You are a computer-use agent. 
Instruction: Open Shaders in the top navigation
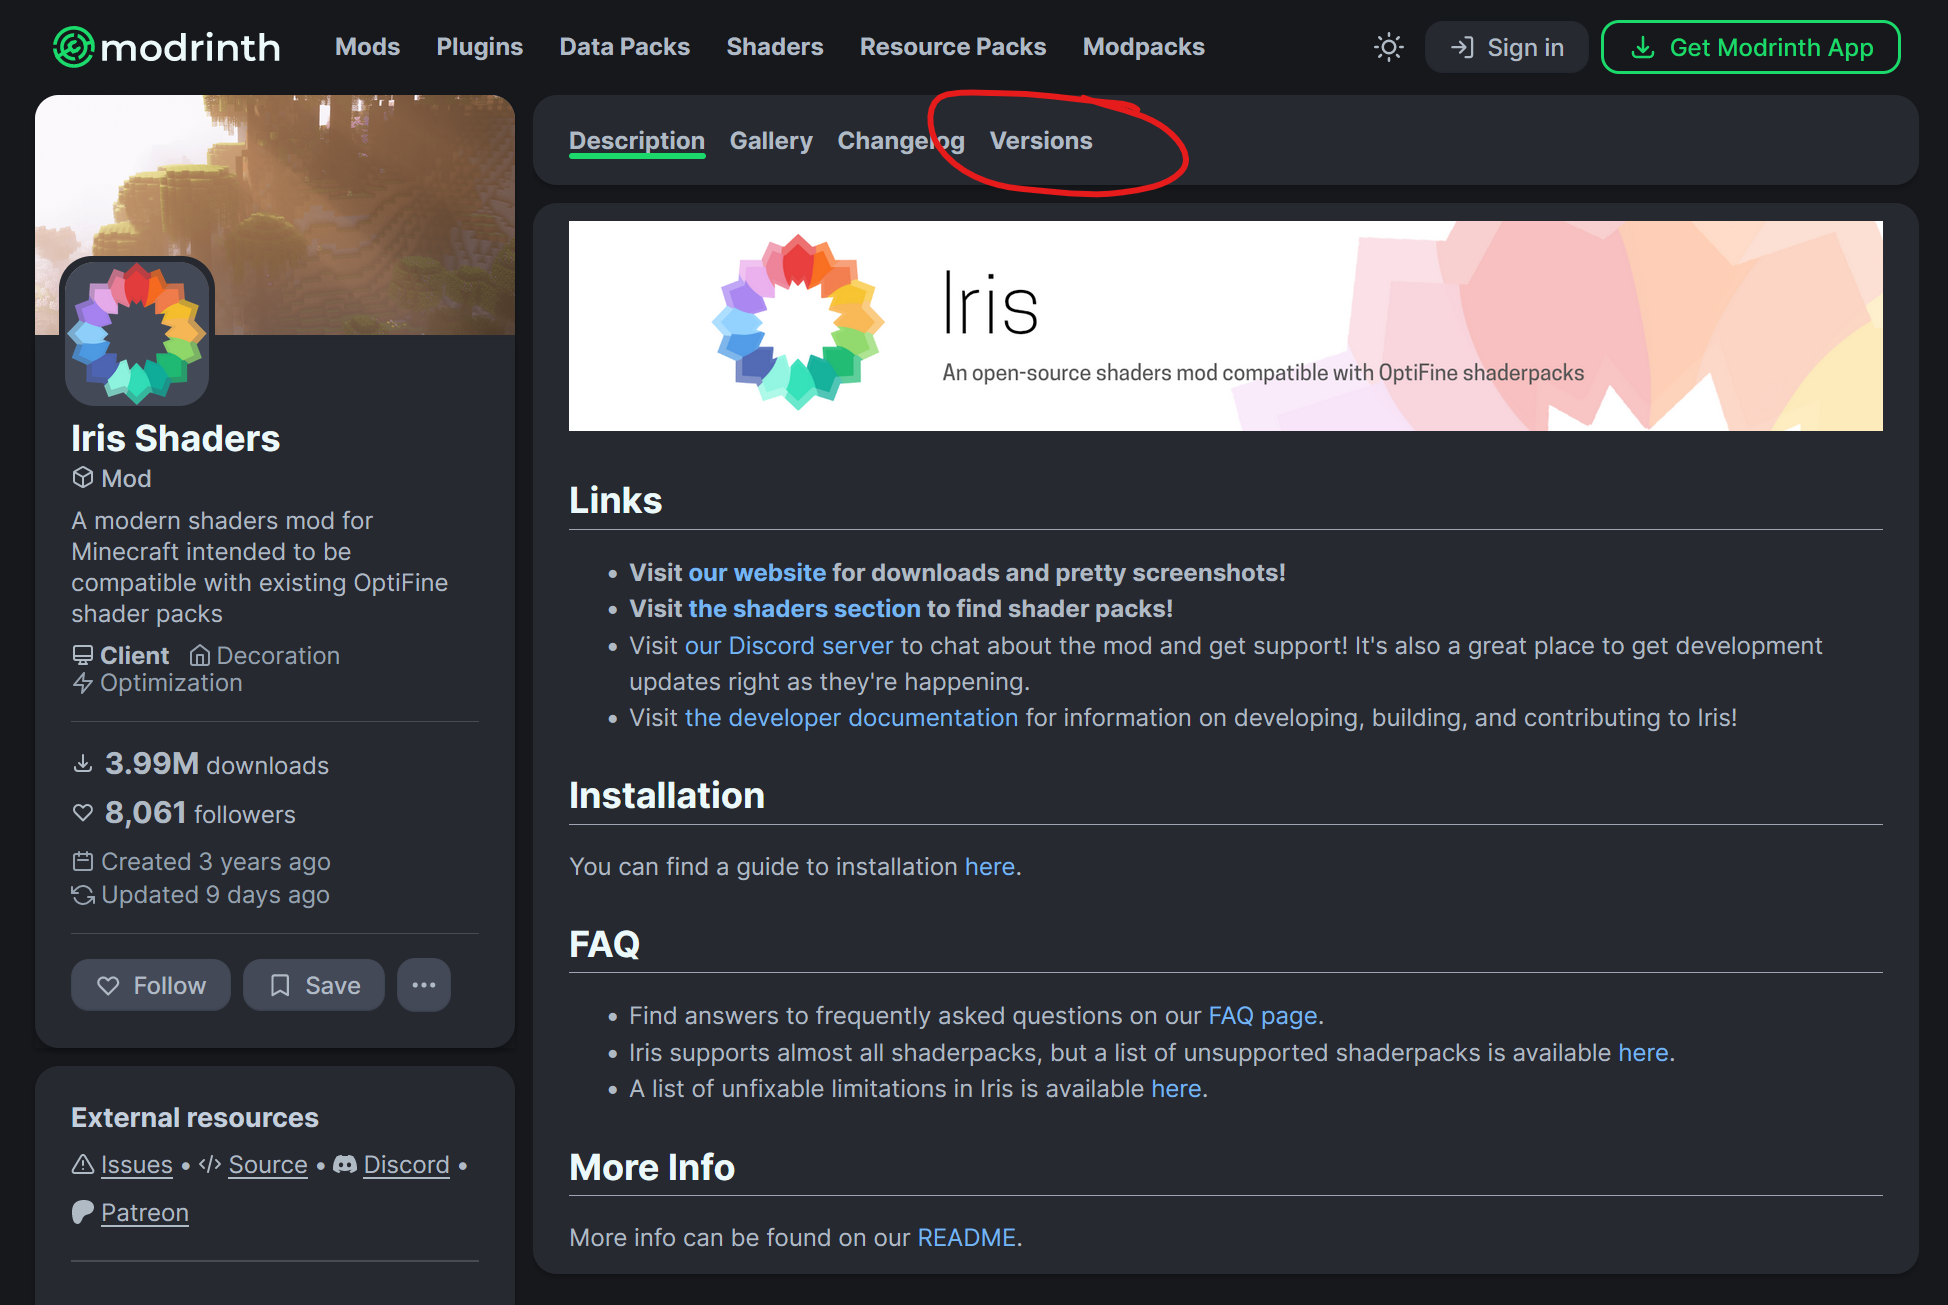pyautogui.click(x=775, y=47)
